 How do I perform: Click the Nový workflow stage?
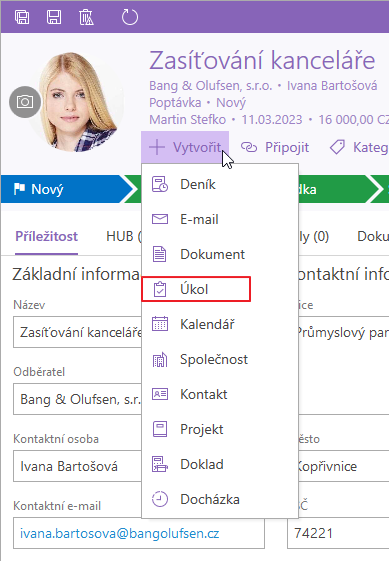(x=68, y=189)
